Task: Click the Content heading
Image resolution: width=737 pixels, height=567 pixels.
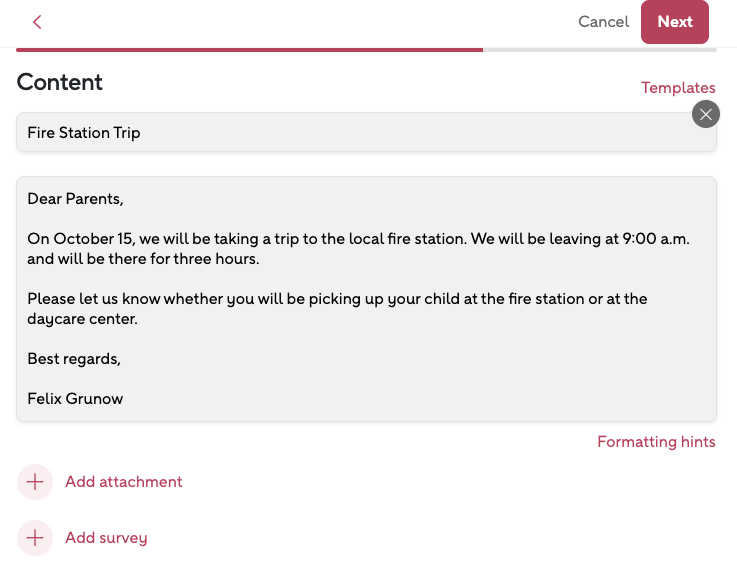Action: pyautogui.click(x=60, y=83)
